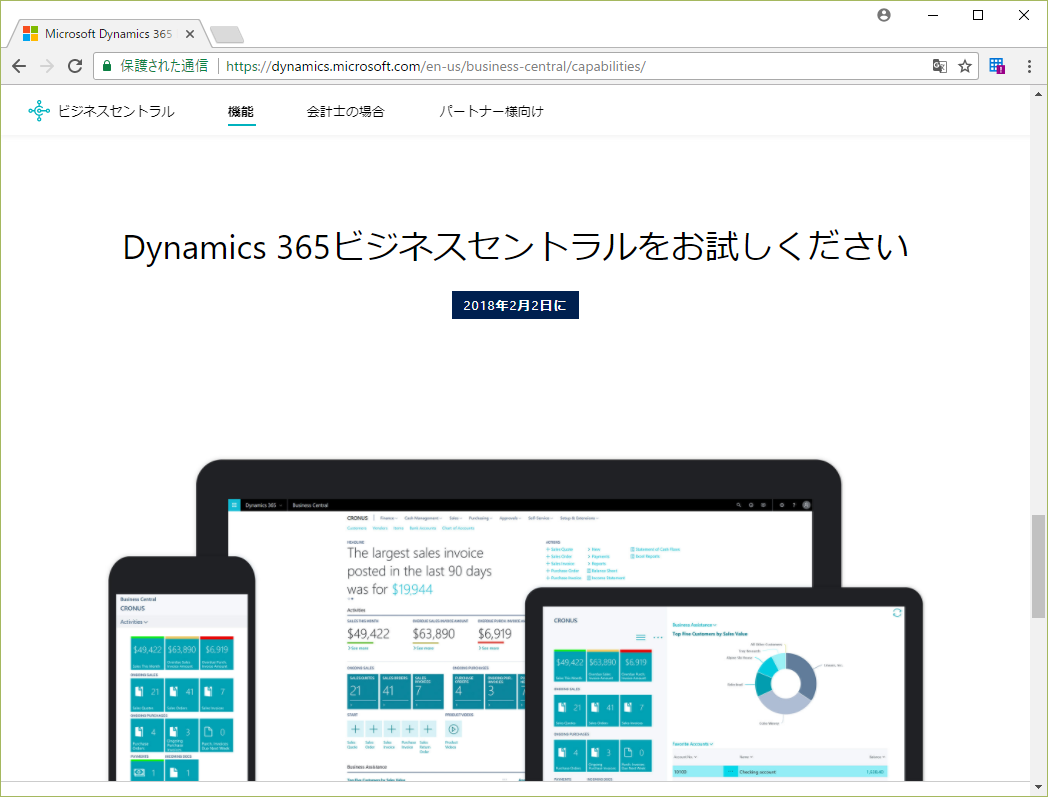Viewport: 1048px width, 797px height.
Task: Click the tablet mockup with donut chart
Action: 724,685
